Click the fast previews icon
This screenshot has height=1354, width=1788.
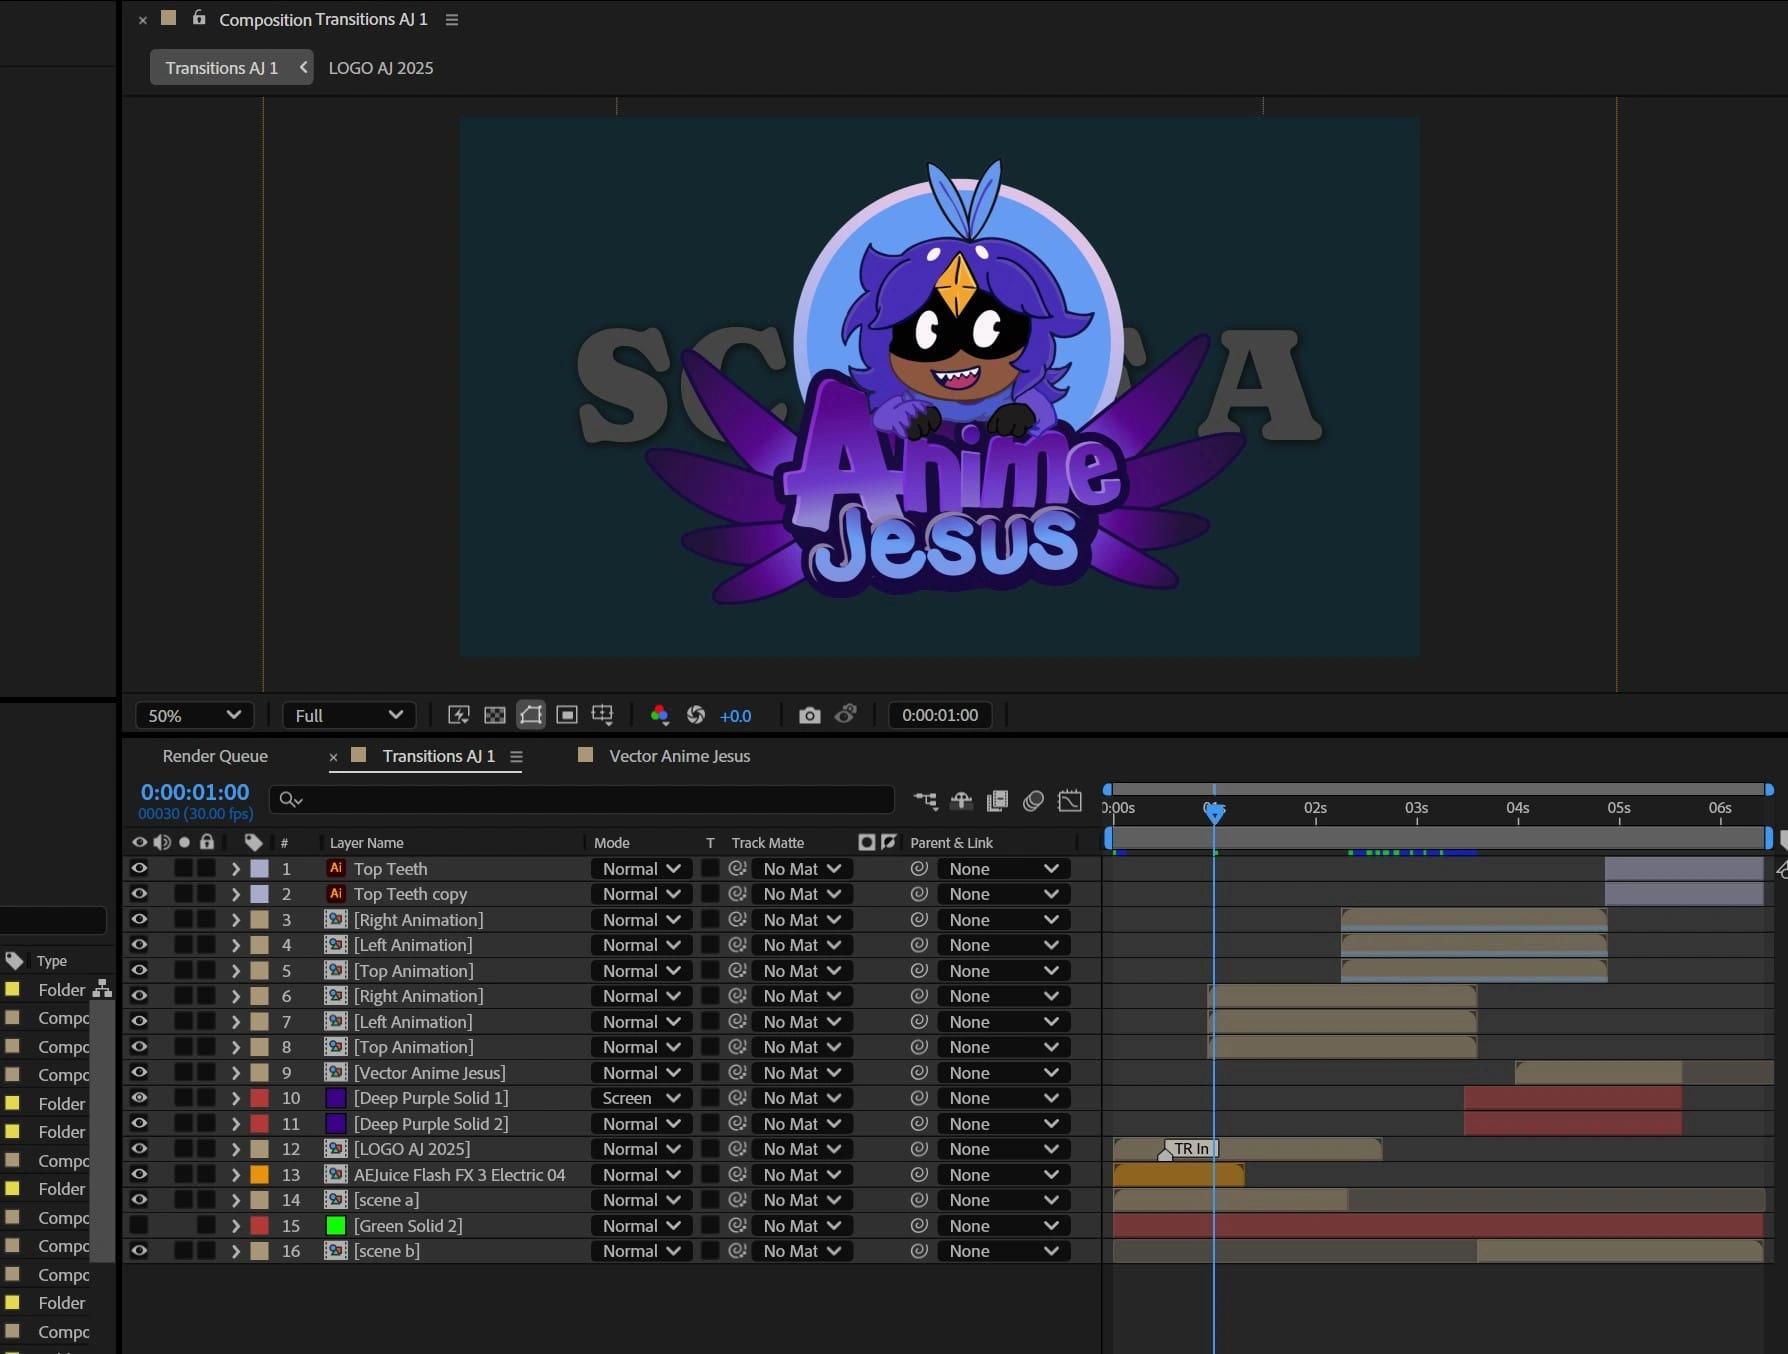458,715
